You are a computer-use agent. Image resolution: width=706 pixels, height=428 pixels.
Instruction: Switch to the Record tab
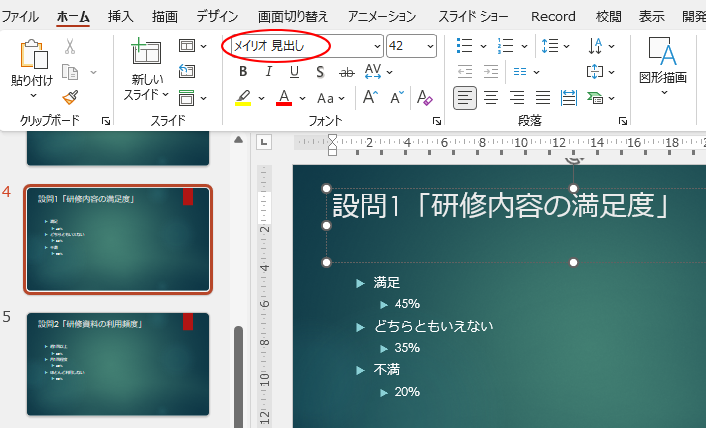[553, 17]
